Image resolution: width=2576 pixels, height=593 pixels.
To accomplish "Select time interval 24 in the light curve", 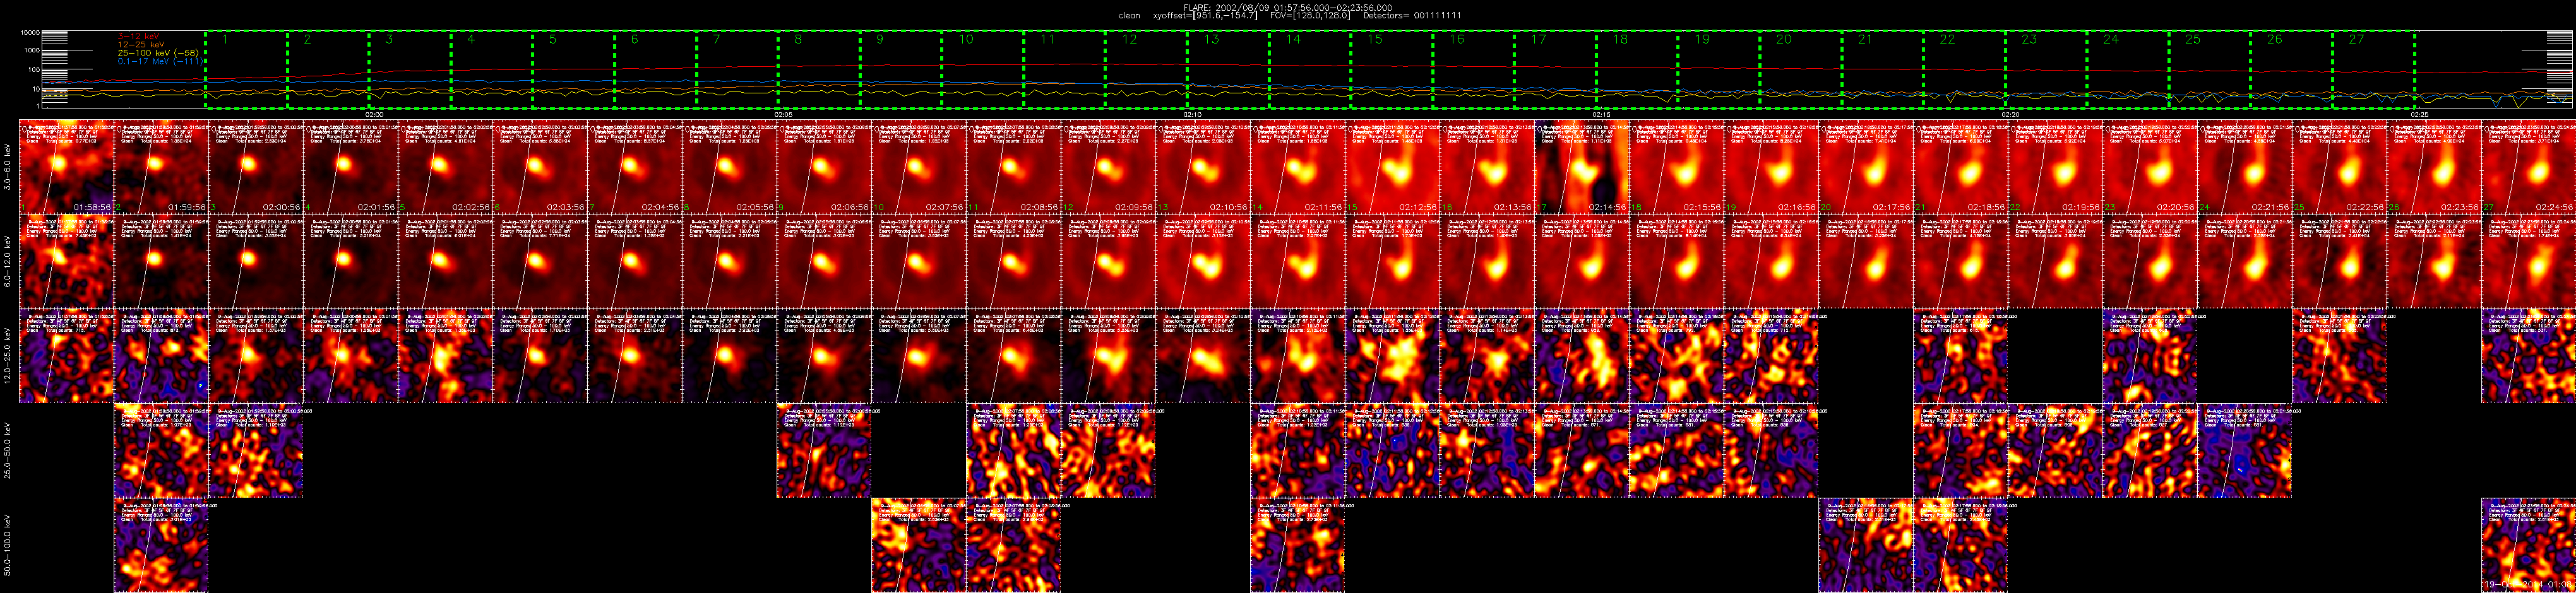I will pos(2128,69).
